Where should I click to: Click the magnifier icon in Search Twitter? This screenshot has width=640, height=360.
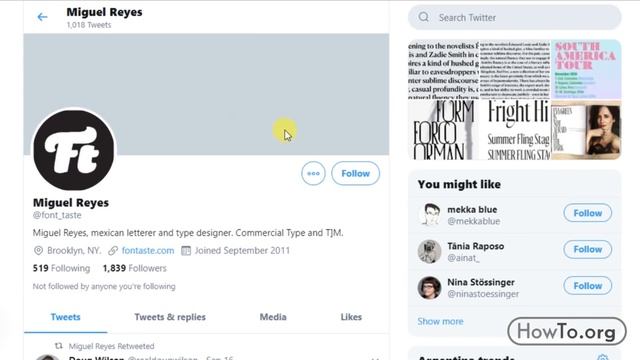coord(424,17)
